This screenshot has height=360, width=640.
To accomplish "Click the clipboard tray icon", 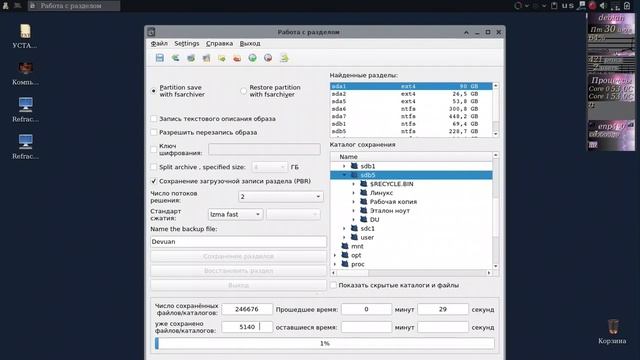I will [x=554, y=6].
